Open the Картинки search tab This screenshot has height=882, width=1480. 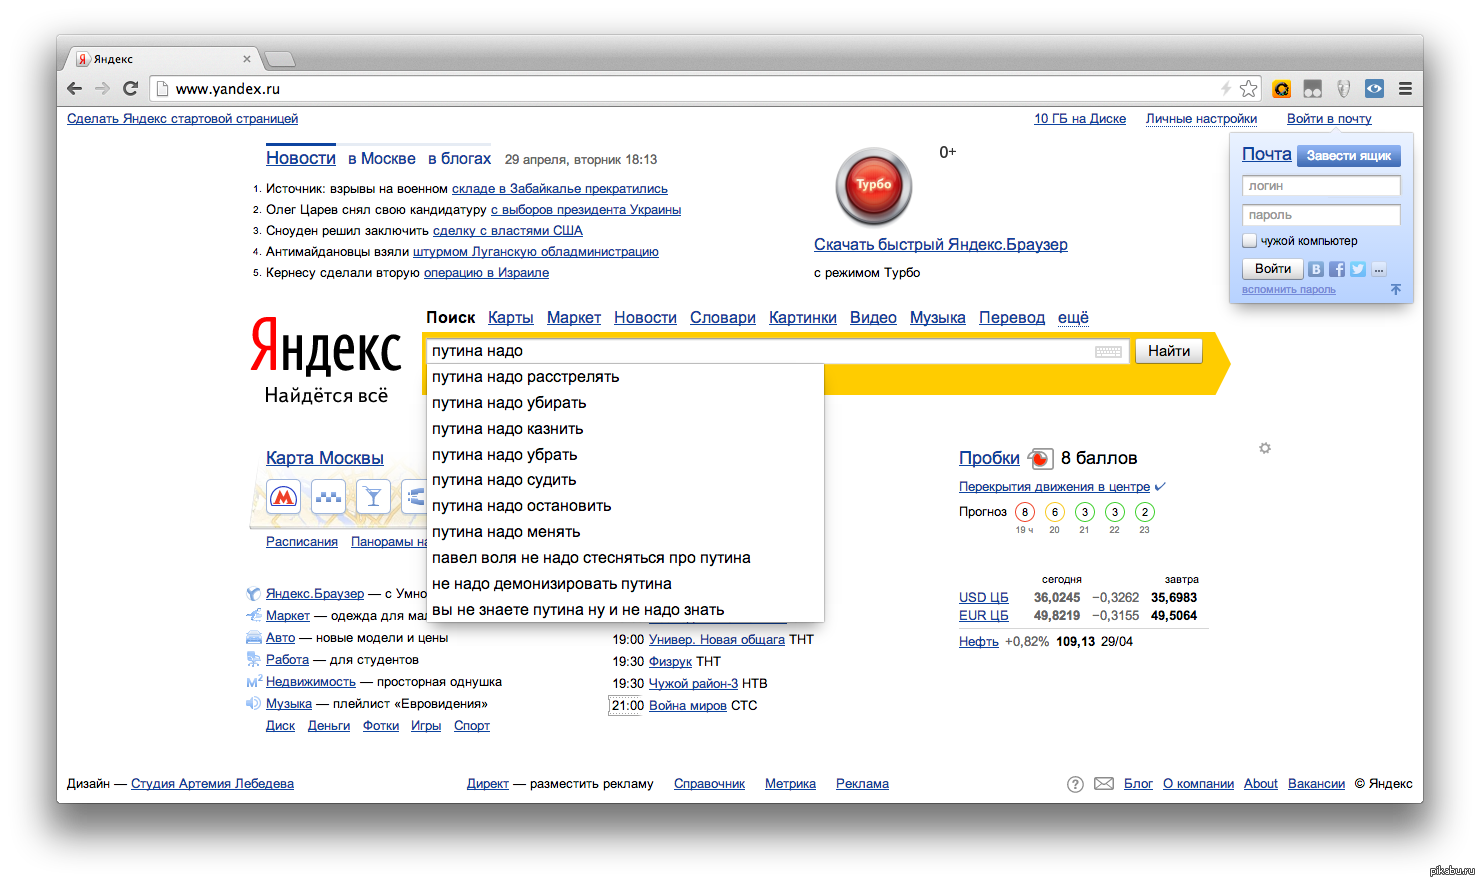point(803,317)
